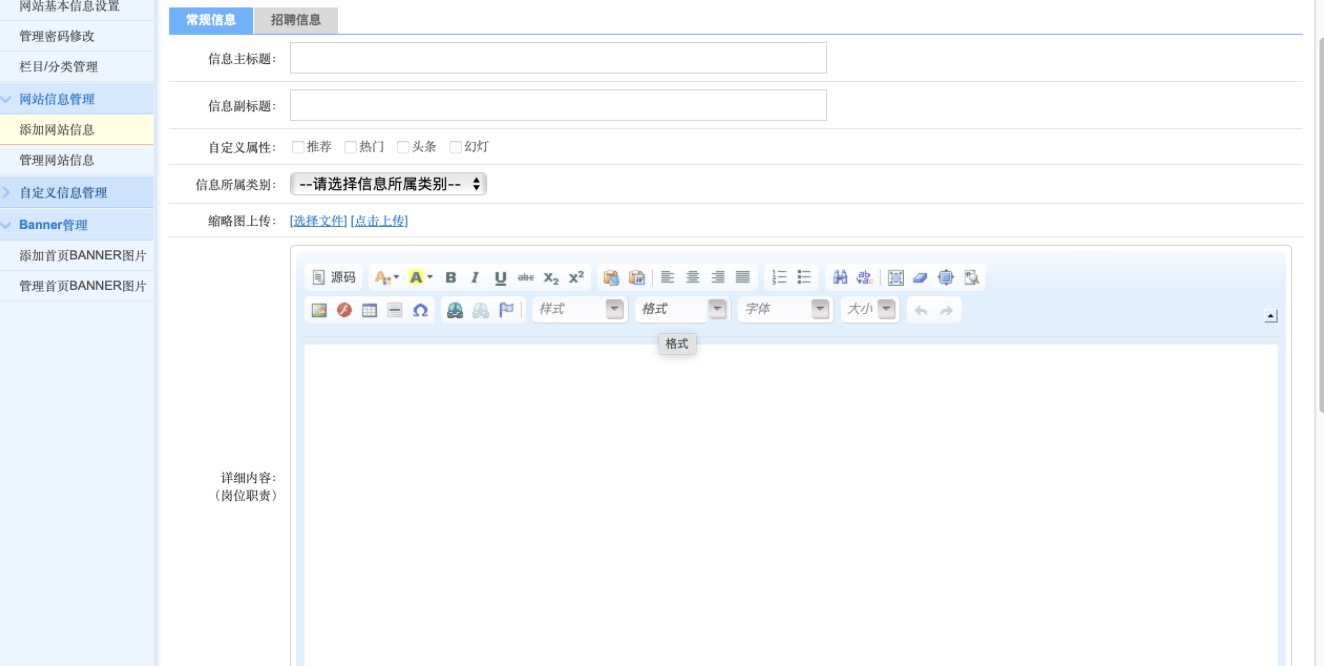Click the italic formatting icon
1324x666 pixels.
pyautogui.click(x=475, y=278)
